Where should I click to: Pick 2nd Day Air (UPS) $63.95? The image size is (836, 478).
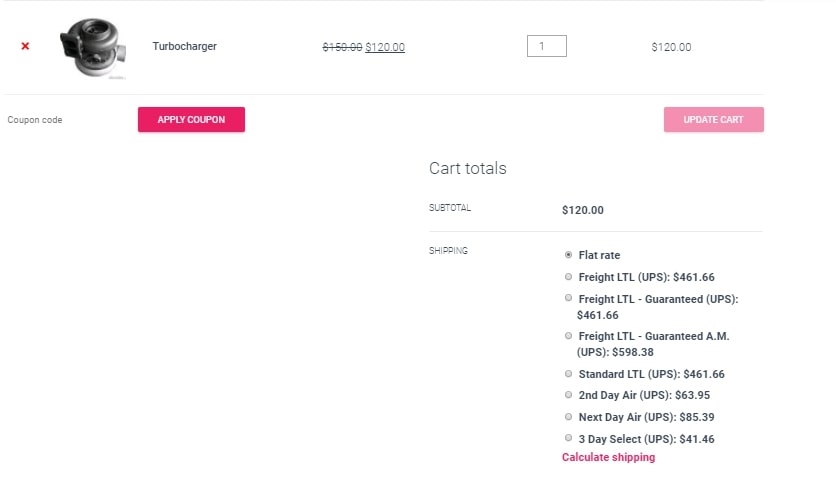click(x=568, y=395)
